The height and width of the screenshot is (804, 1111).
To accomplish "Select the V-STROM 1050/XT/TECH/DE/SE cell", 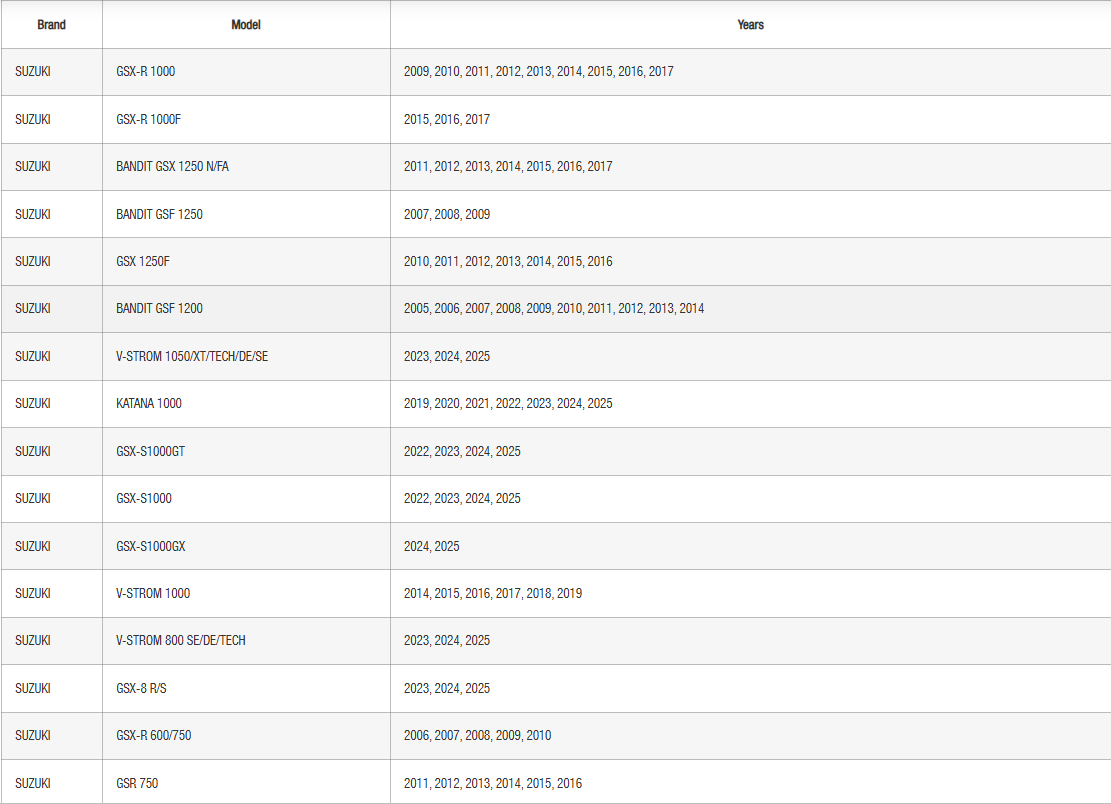I will [x=192, y=356].
